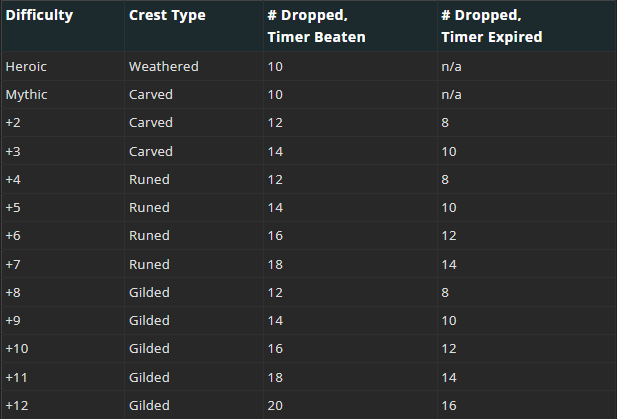The height and width of the screenshot is (419, 617).
Task: Click the +4 difficulty cell
Action: pyautogui.click(x=13, y=179)
